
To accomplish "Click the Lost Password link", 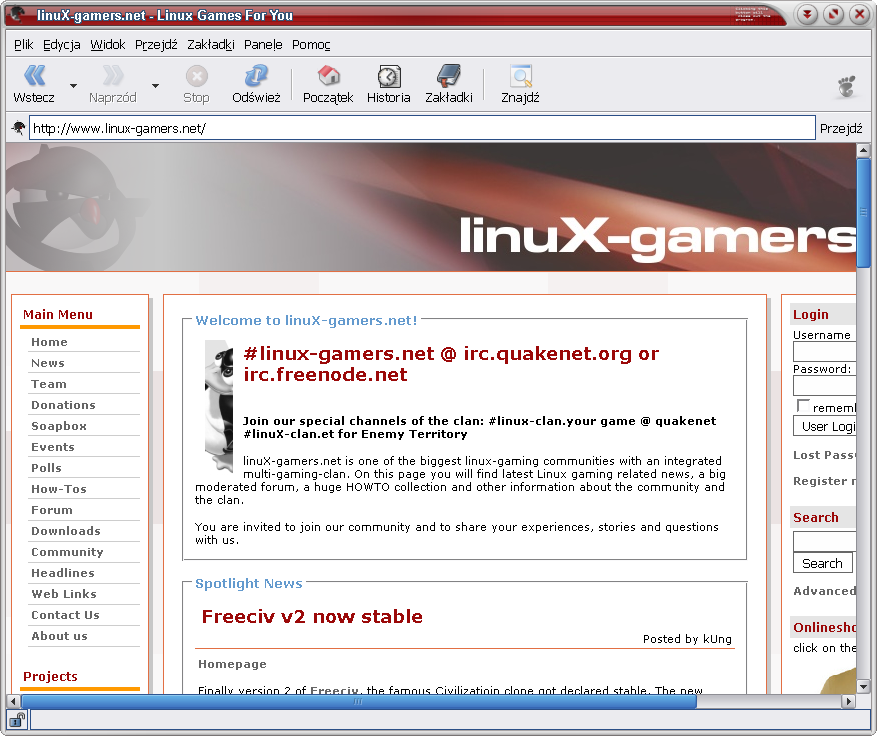I will (824, 455).
